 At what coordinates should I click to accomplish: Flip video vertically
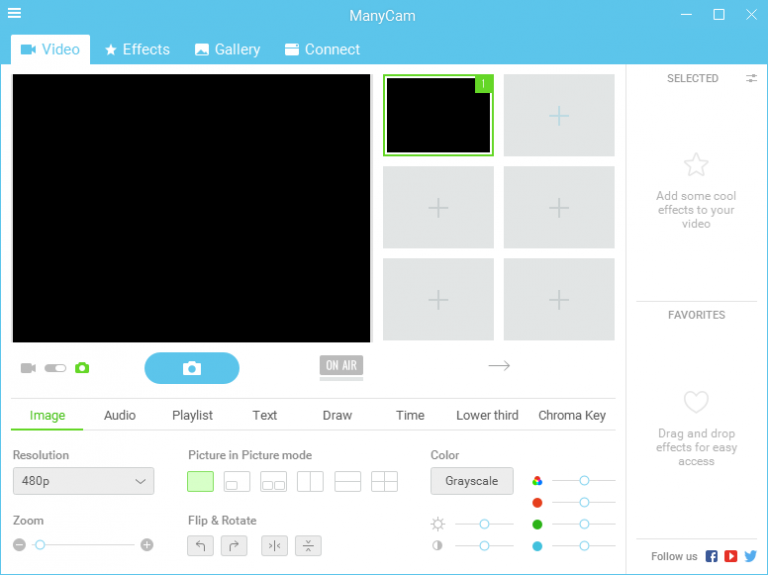coord(308,546)
